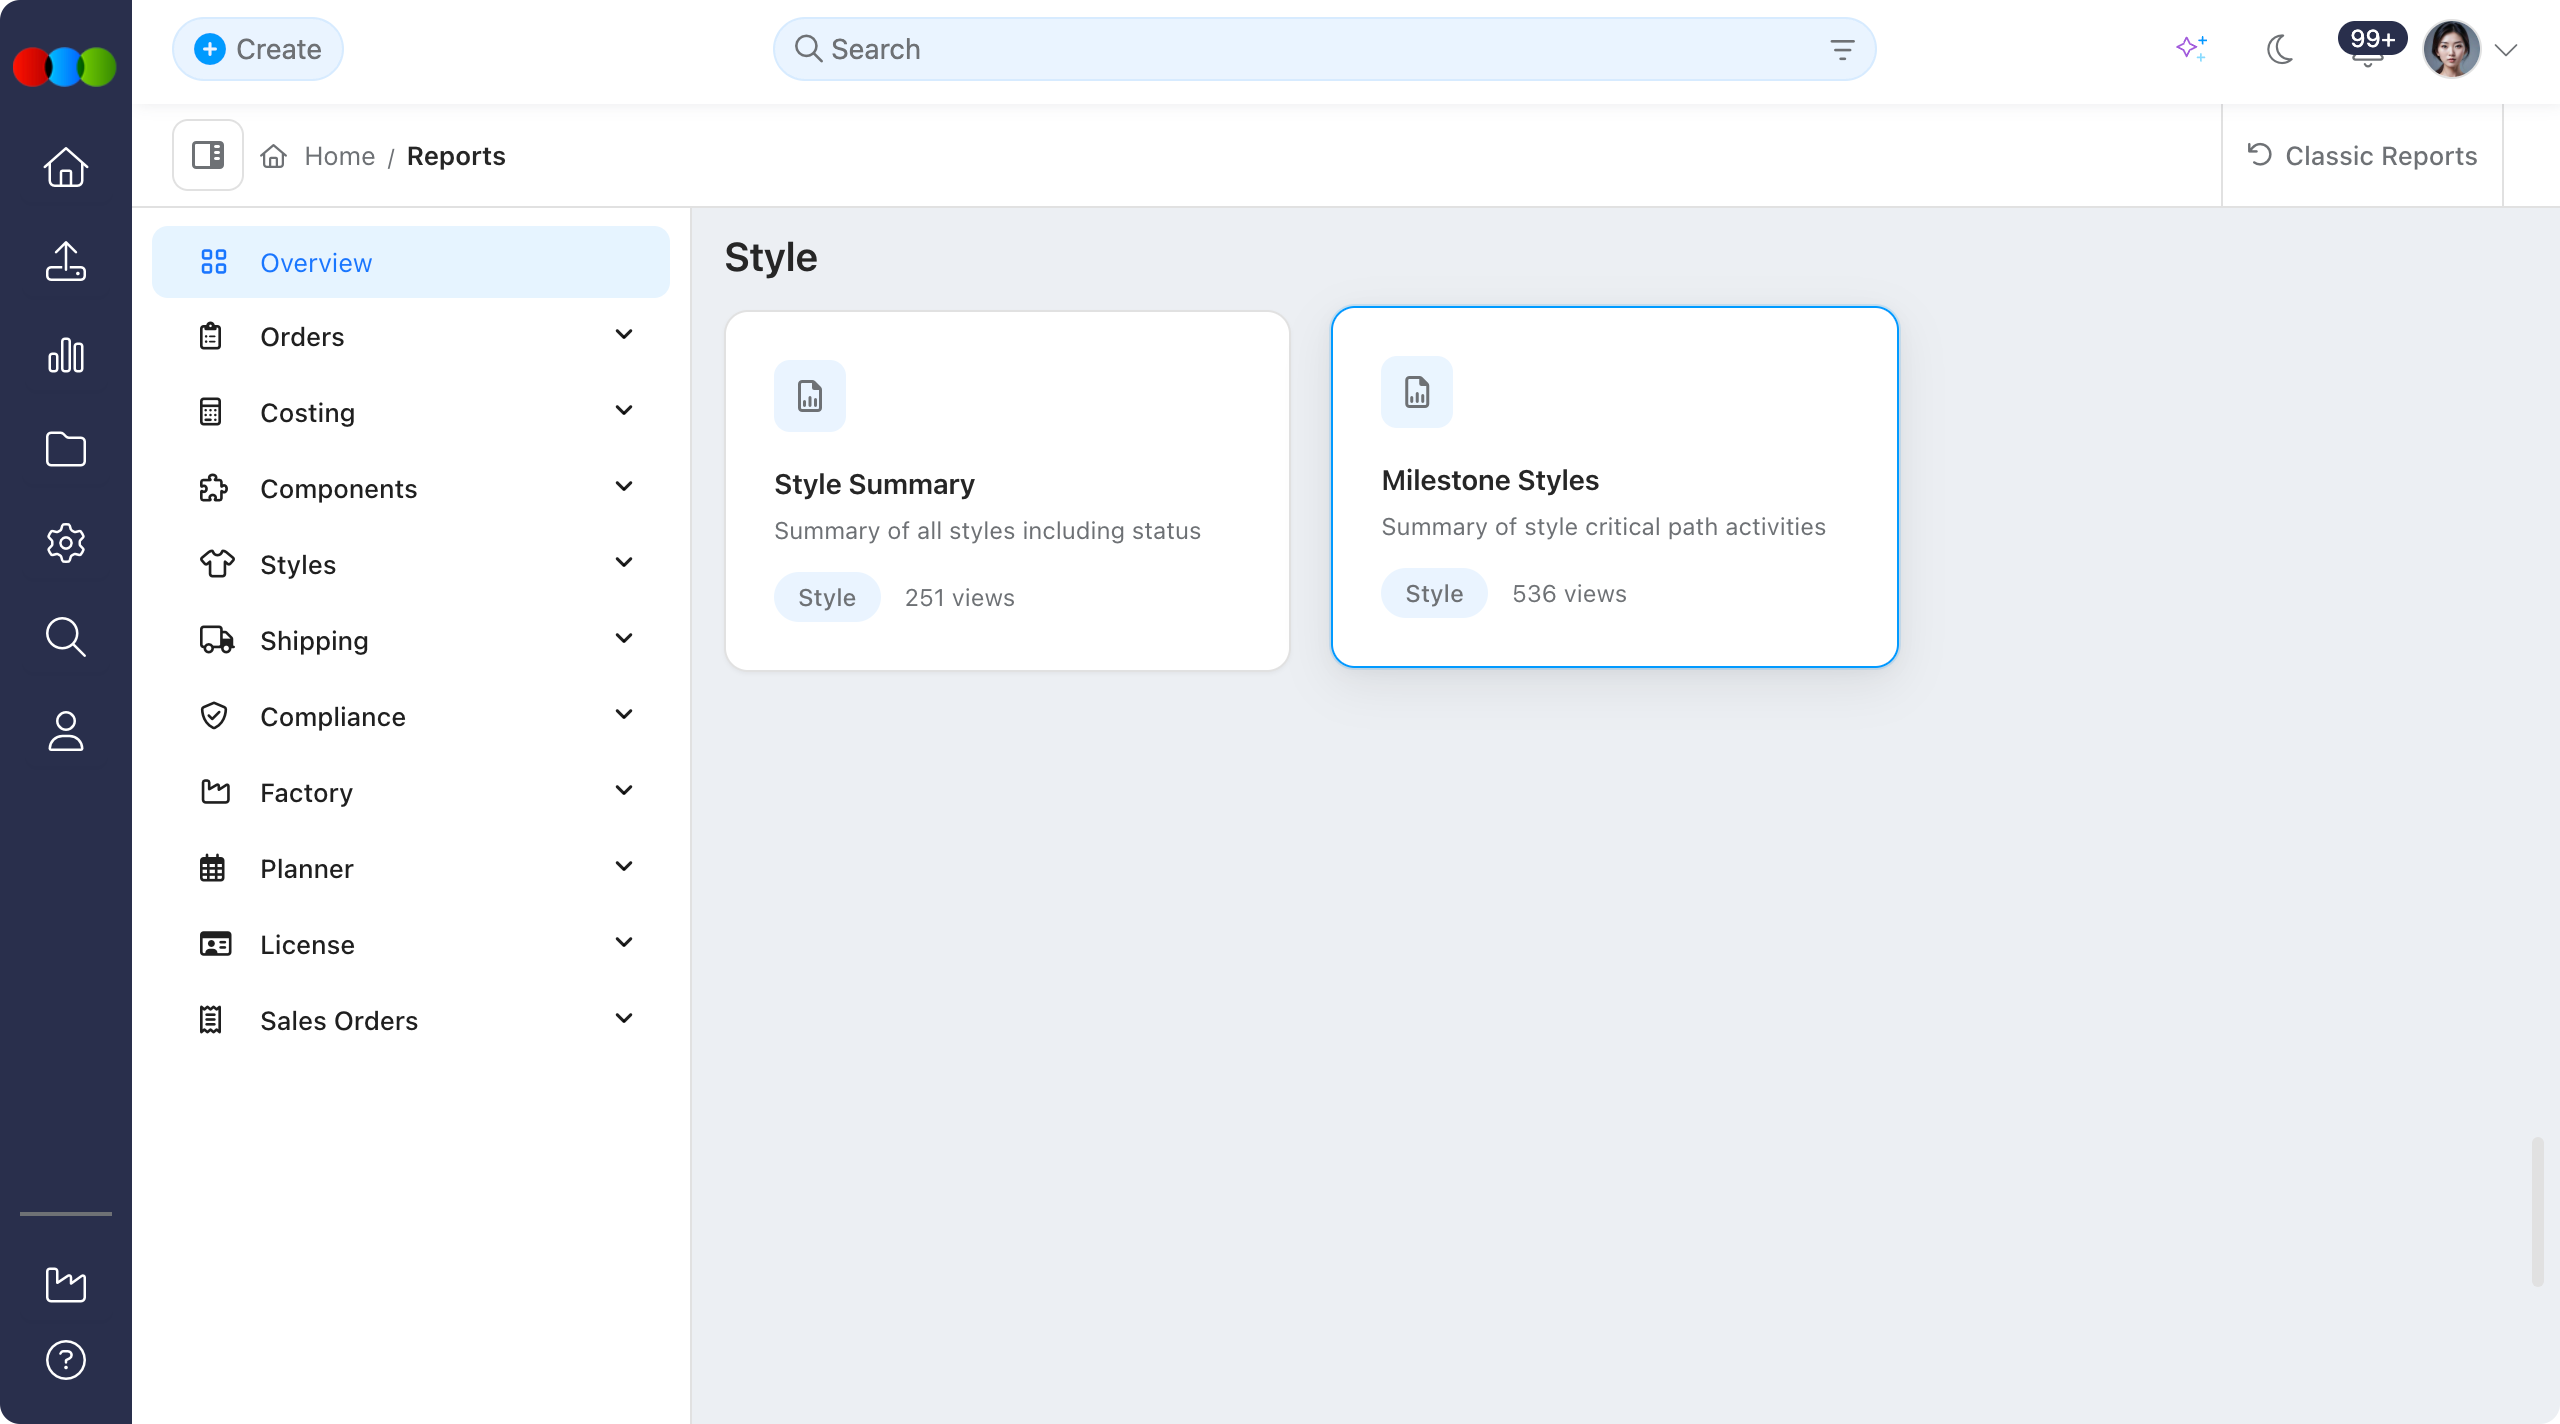Image resolution: width=2560 pixels, height=1424 pixels.
Task: Open the user profile icon in sidebar
Action: coord(66,731)
